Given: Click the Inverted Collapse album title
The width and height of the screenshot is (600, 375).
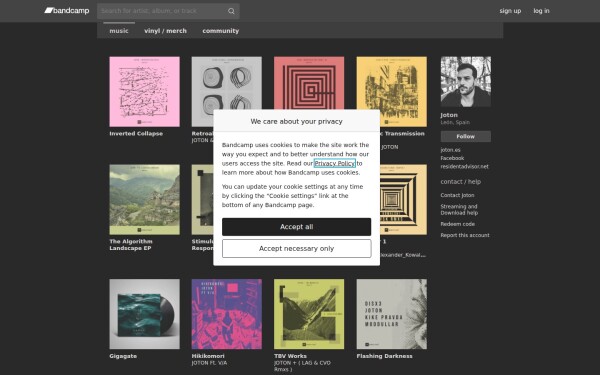Looking at the screenshot, I should (x=136, y=134).
